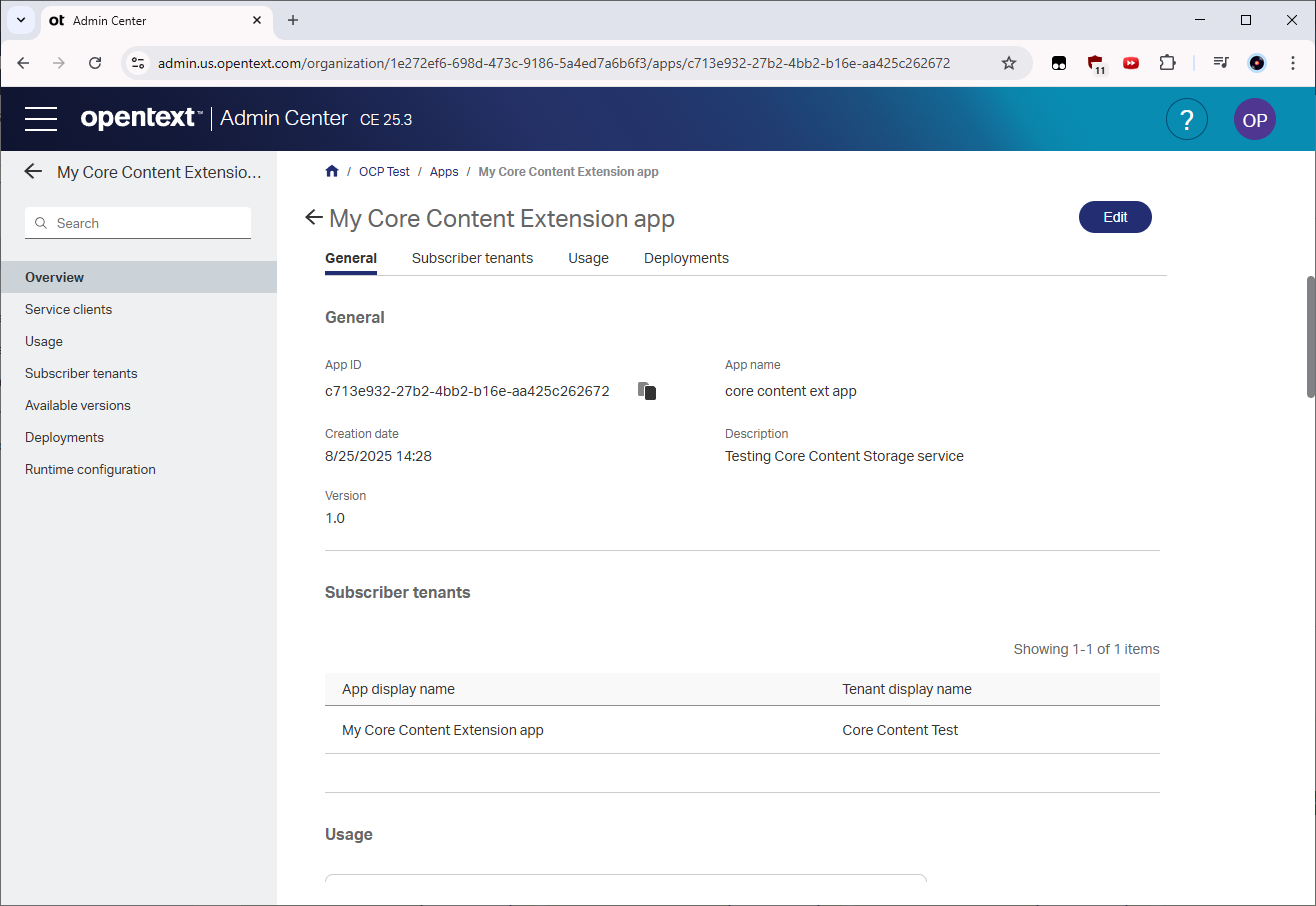Screen dimensions: 1316x906
Task: Close the Admin Center browser tab
Action: pos(257,20)
